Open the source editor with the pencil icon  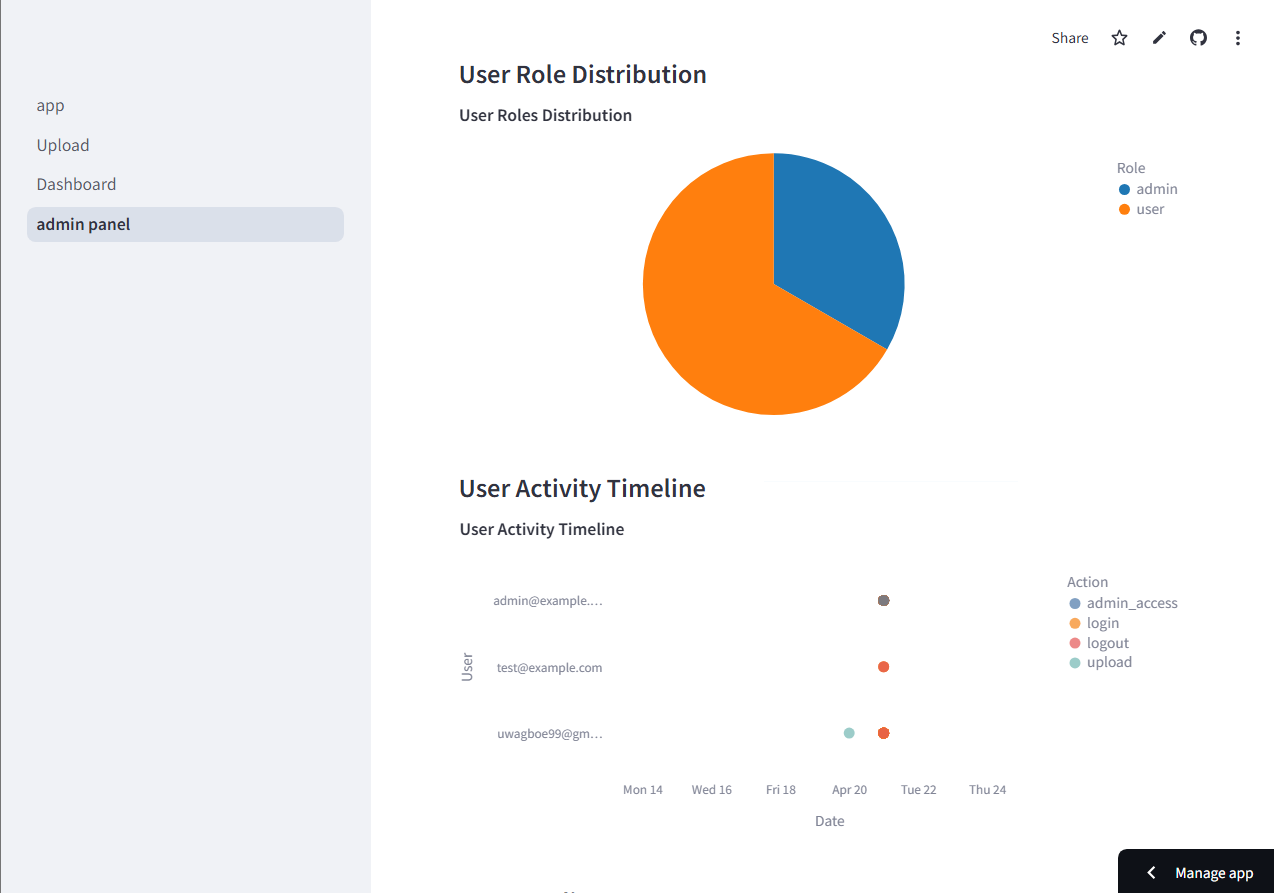coord(1158,37)
